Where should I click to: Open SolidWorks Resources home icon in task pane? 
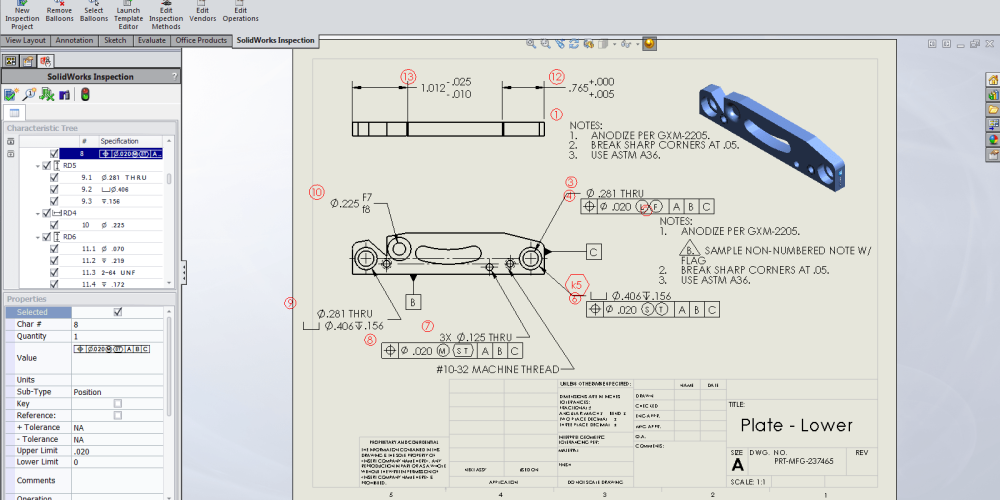tap(992, 80)
